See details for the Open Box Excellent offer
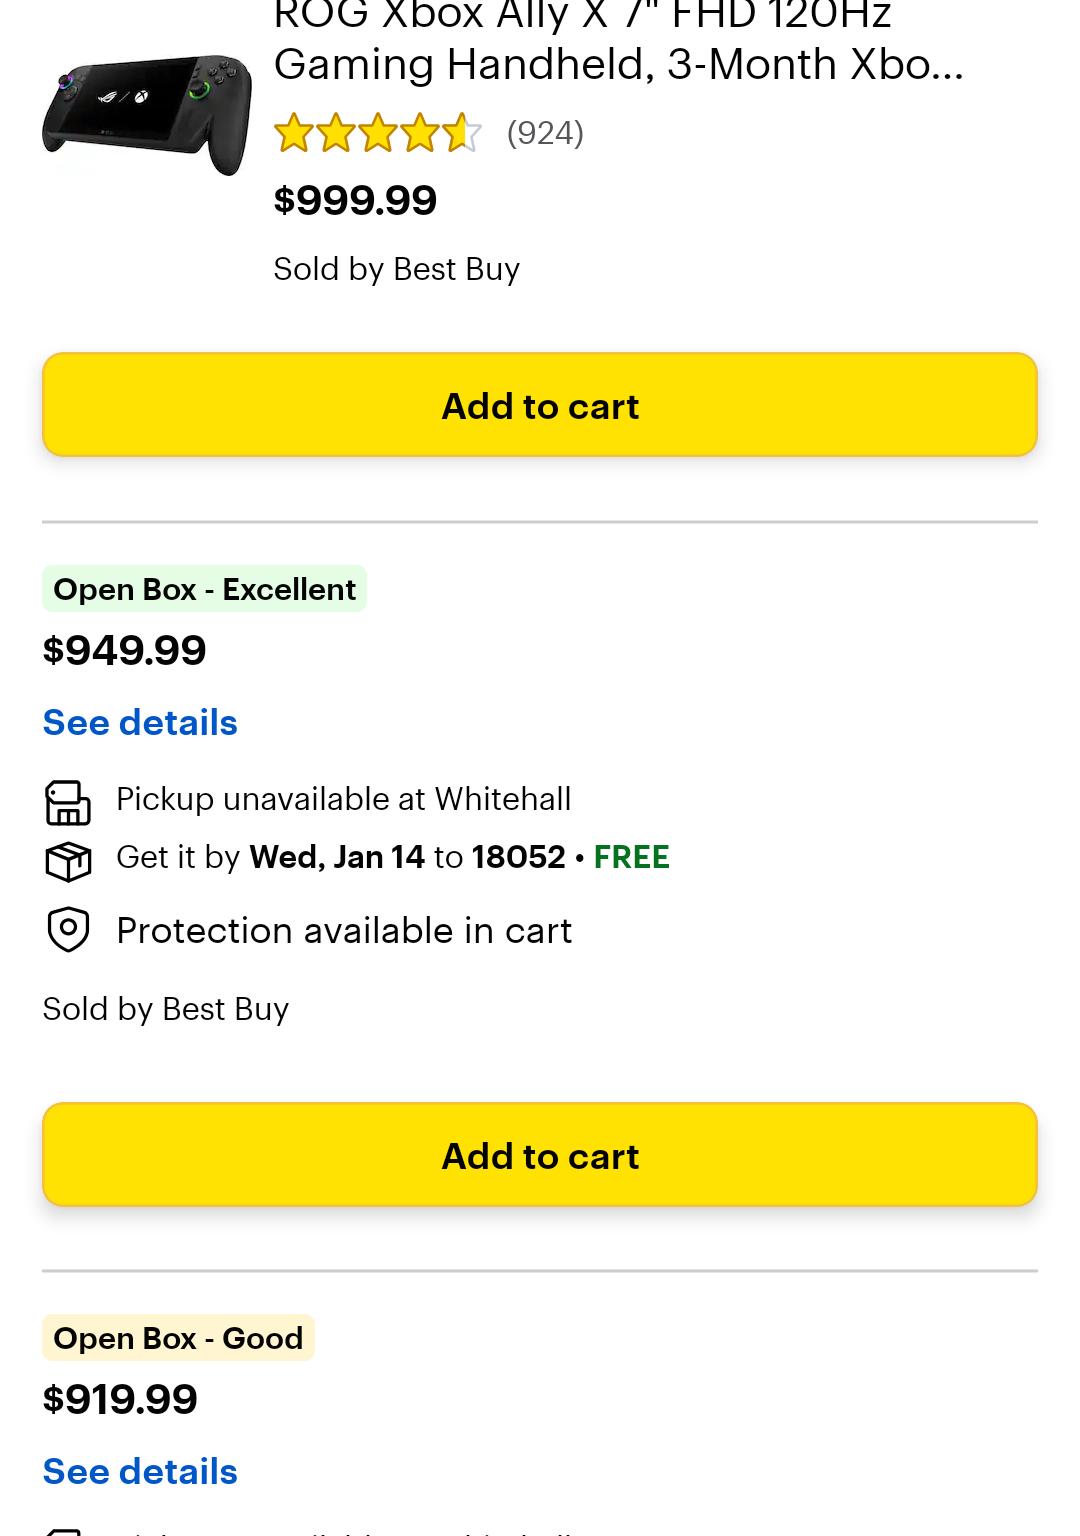 tap(140, 723)
